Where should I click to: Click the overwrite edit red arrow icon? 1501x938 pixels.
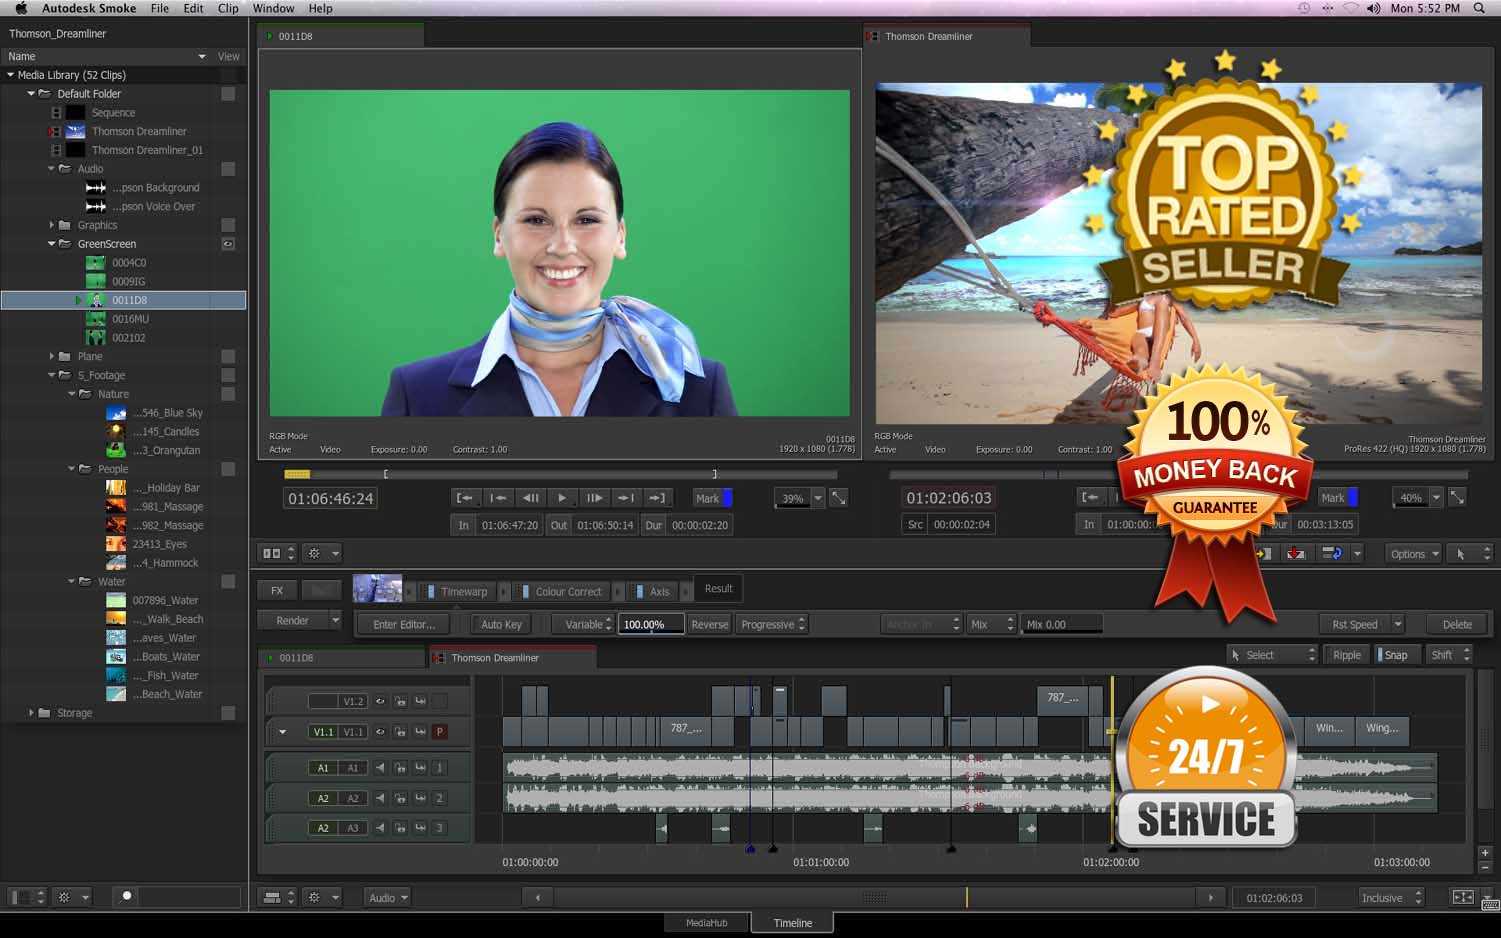click(1296, 554)
